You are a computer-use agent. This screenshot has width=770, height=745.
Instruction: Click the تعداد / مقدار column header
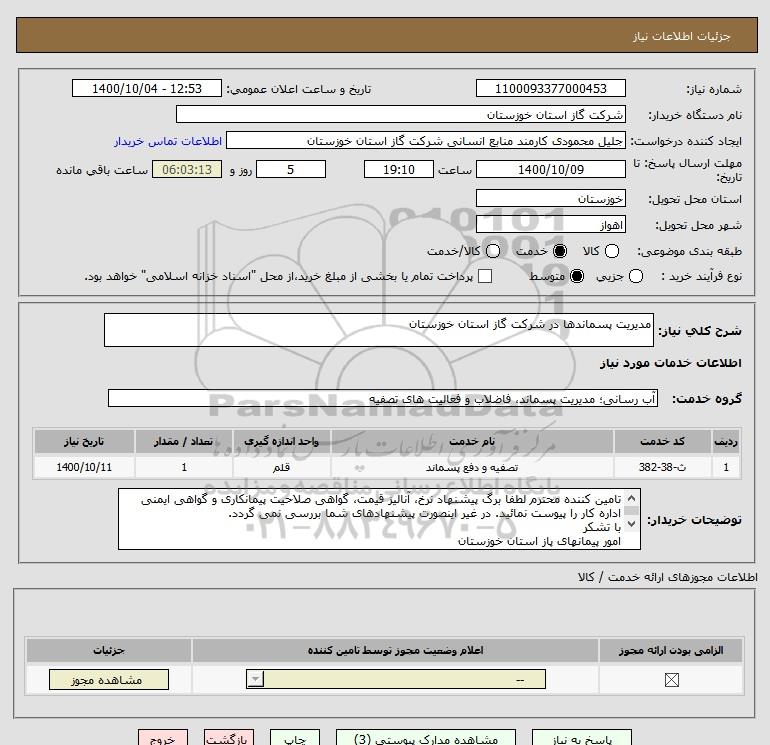tap(184, 441)
